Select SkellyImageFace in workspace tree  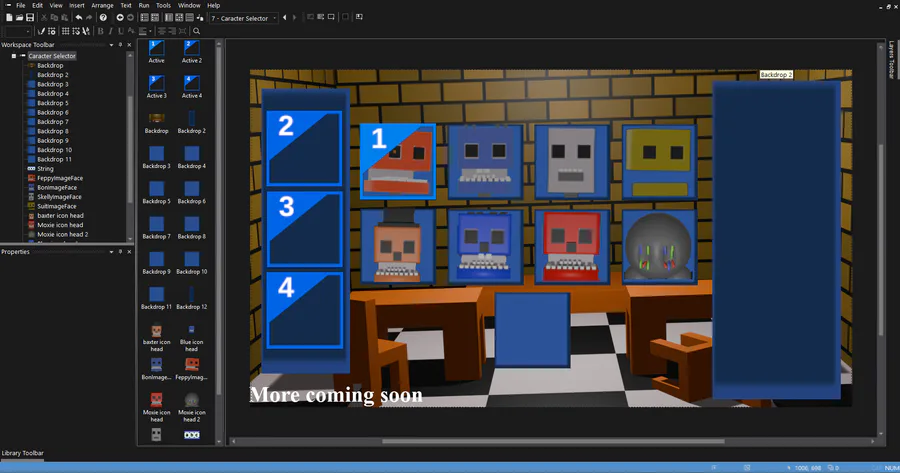pyautogui.click(x=59, y=197)
